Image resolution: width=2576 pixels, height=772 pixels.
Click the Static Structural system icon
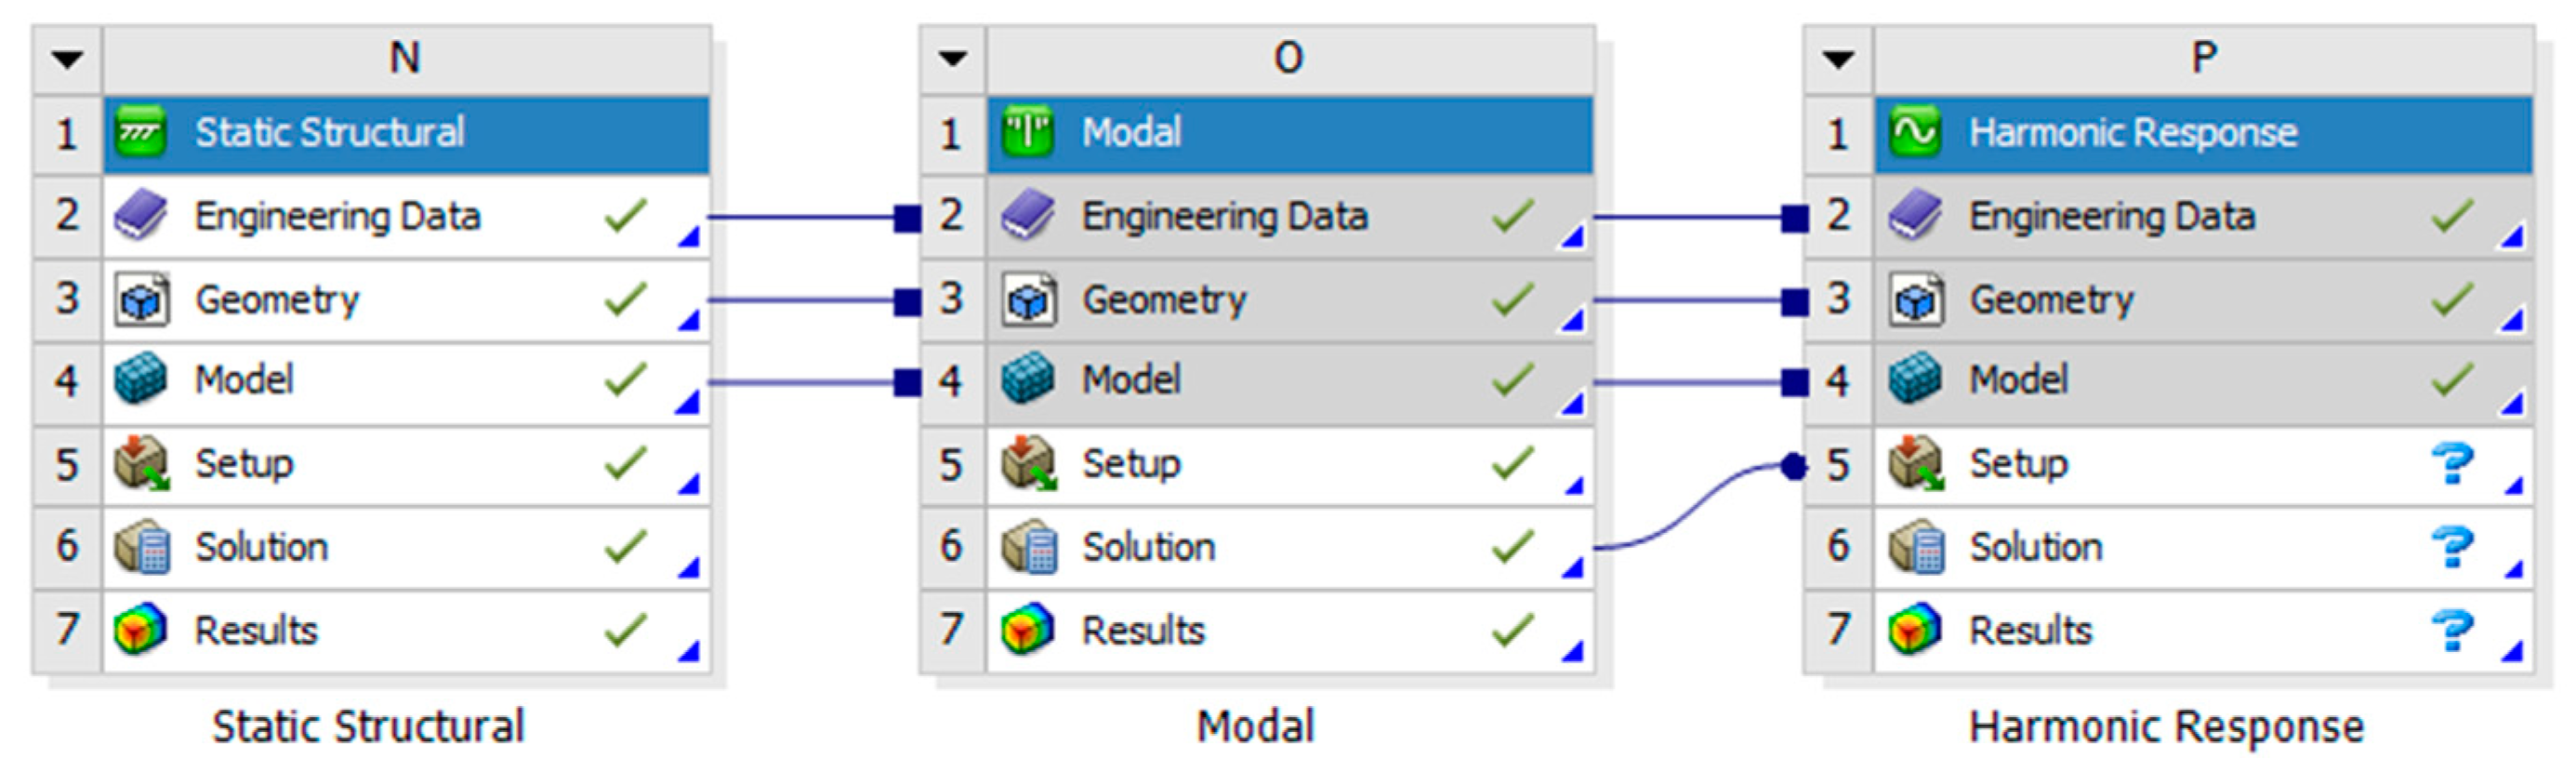pos(141,133)
